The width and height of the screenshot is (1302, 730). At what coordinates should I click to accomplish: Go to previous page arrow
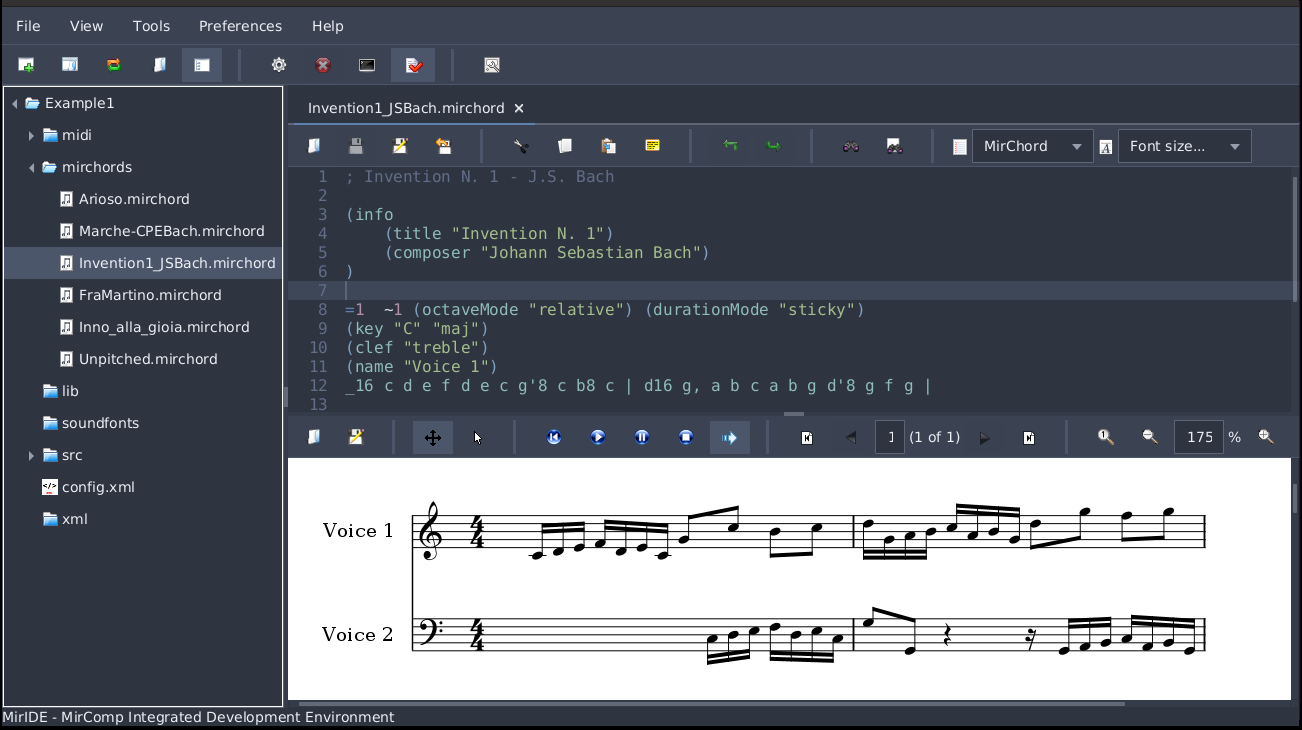[x=851, y=437]
